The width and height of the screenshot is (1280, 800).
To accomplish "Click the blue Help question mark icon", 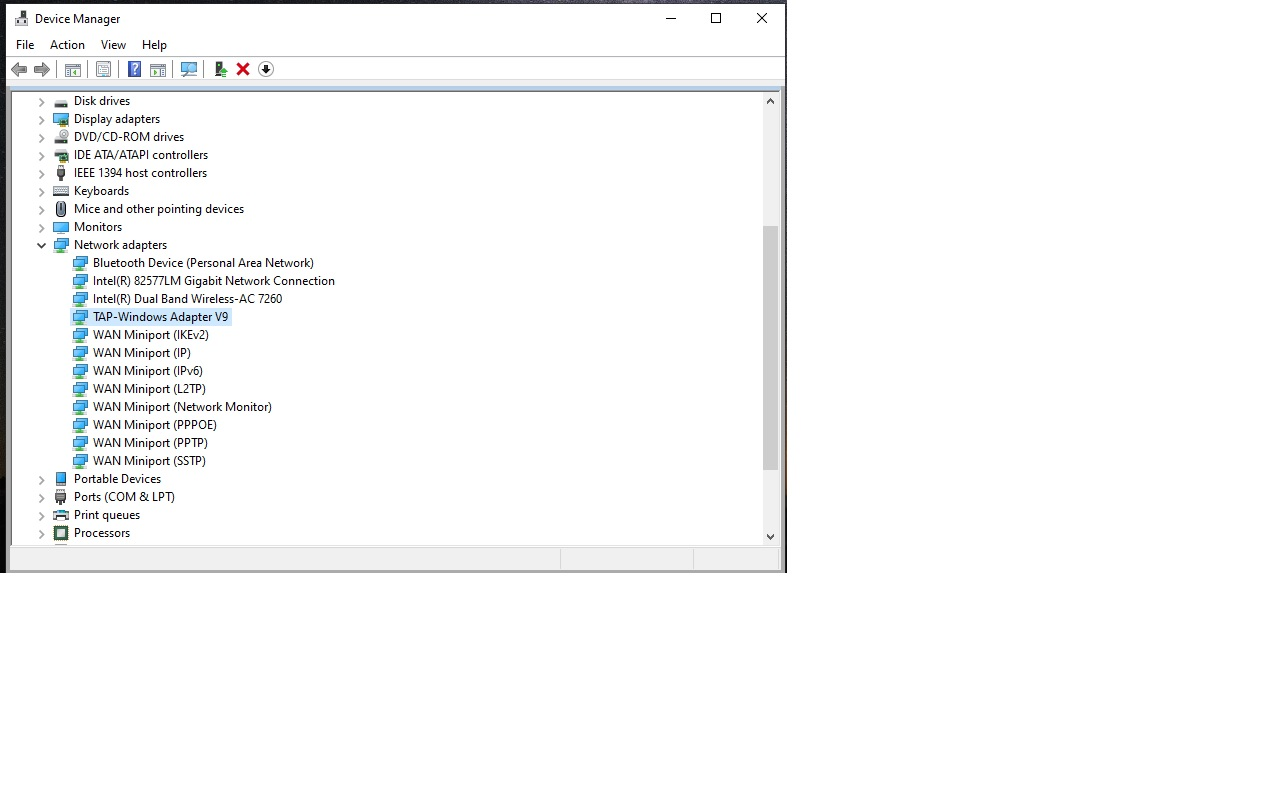I will [x=134, y=69].
